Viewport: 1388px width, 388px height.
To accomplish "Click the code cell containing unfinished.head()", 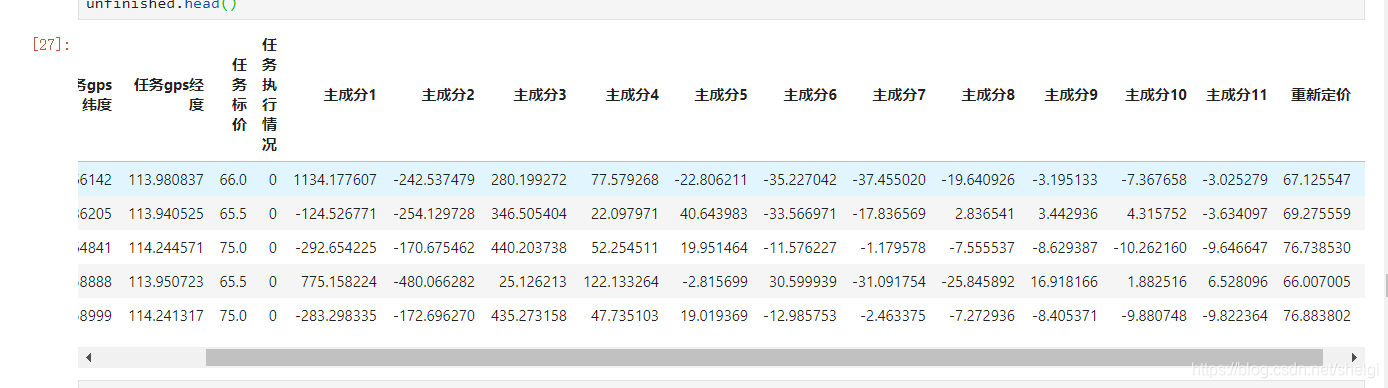I will (721, 8).
